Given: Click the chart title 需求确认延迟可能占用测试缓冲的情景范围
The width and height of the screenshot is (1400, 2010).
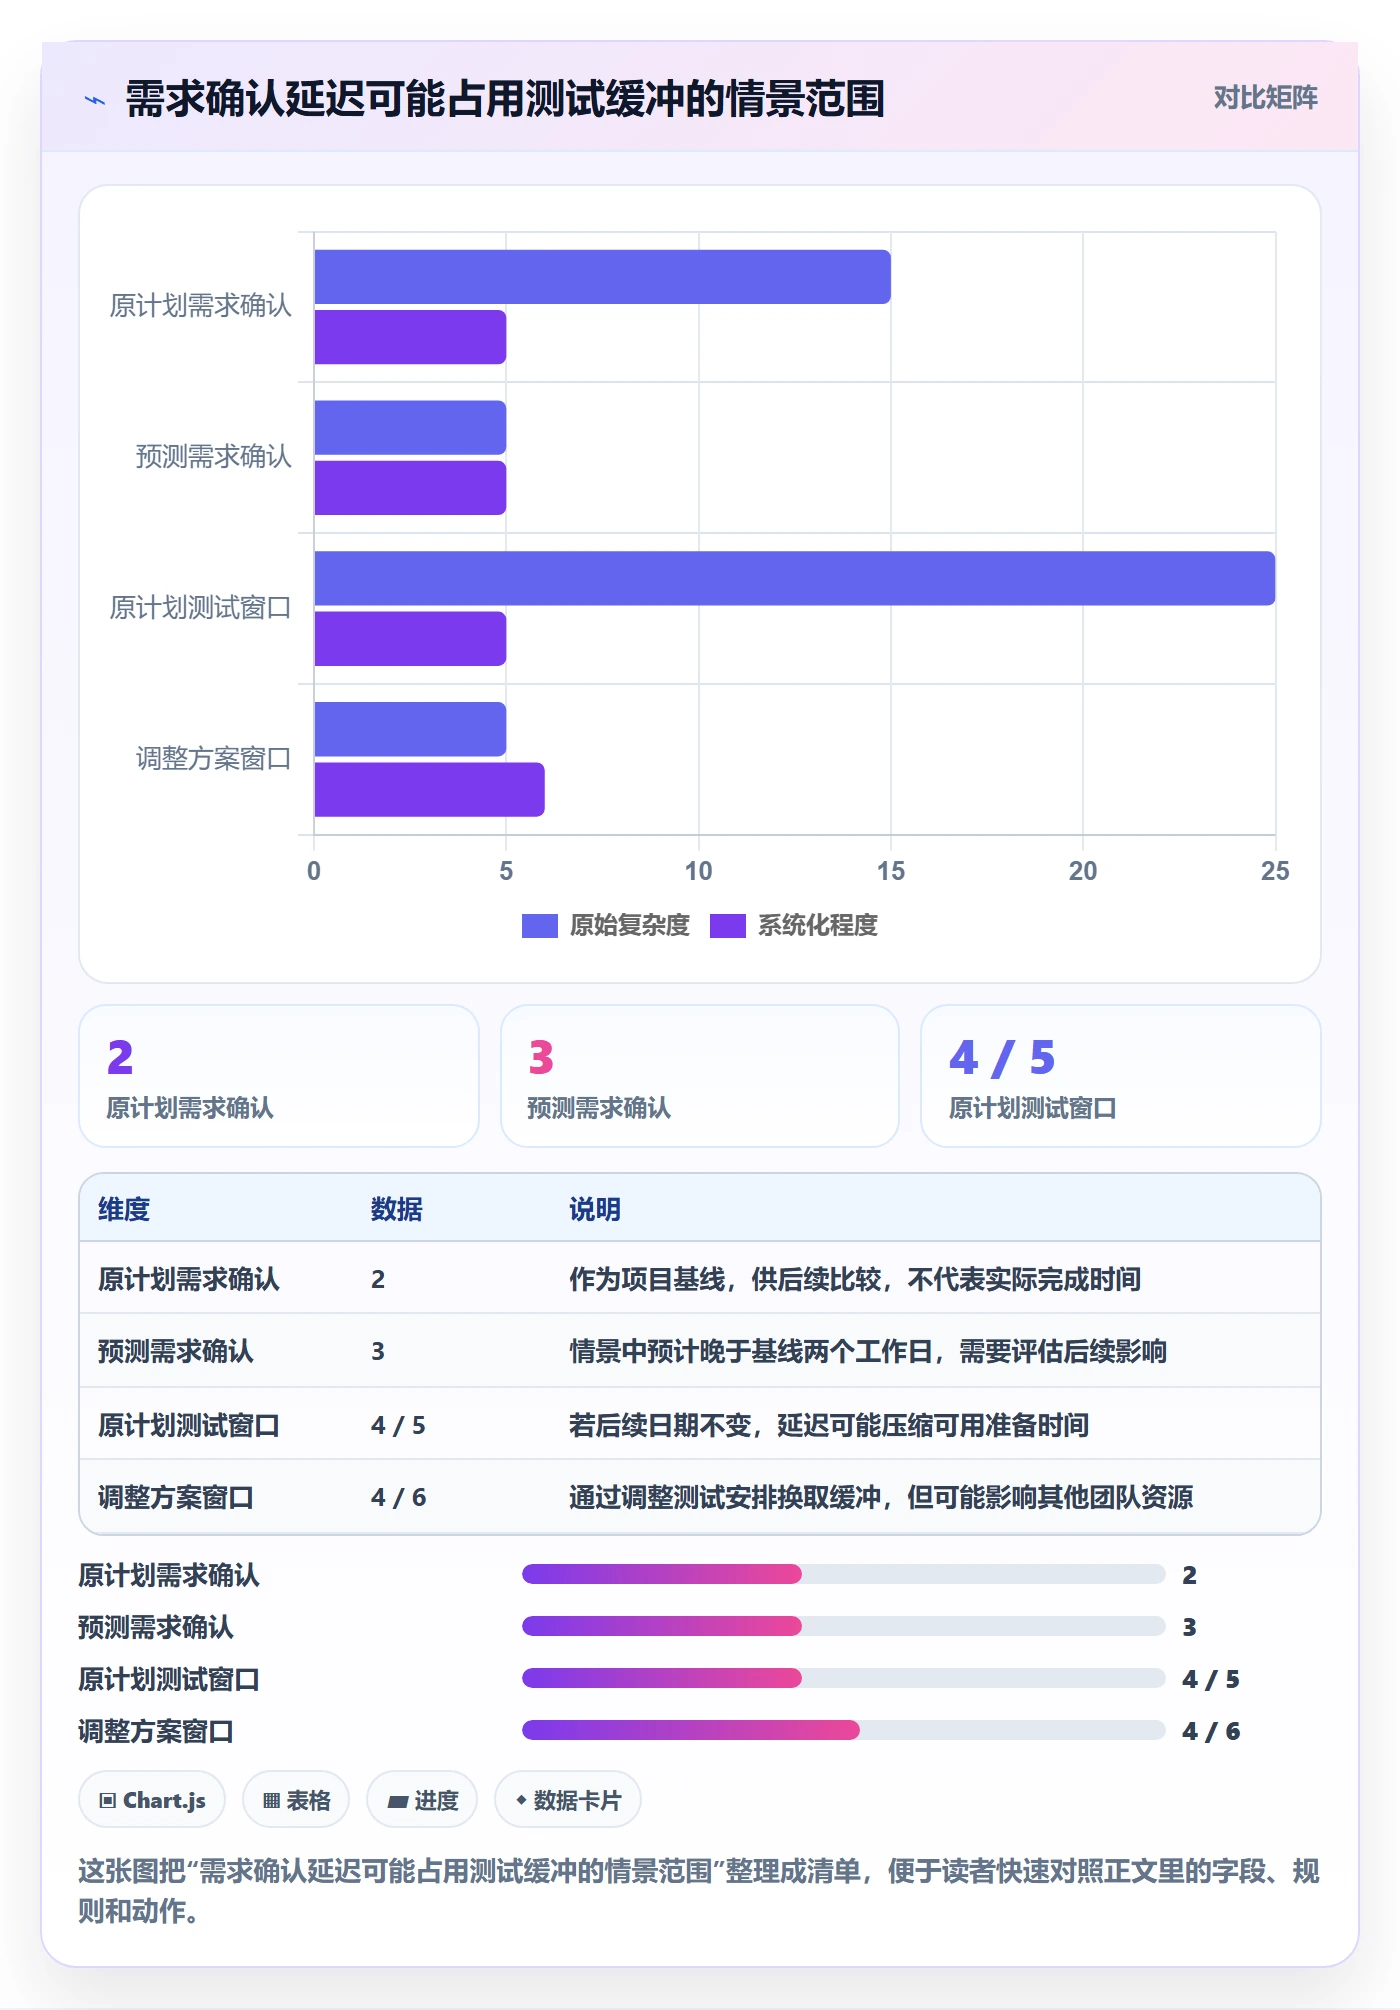Looking at the screenshot, I should tap(505, 99).
